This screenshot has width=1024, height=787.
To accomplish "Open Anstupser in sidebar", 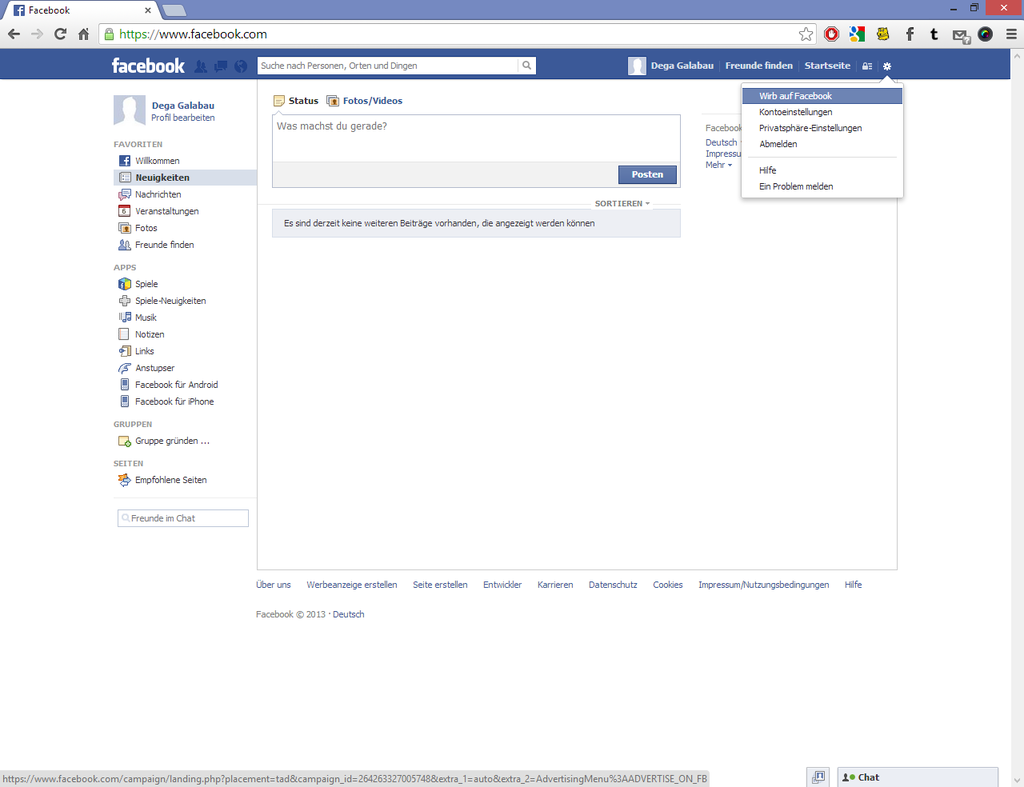I will click(154, 368).
